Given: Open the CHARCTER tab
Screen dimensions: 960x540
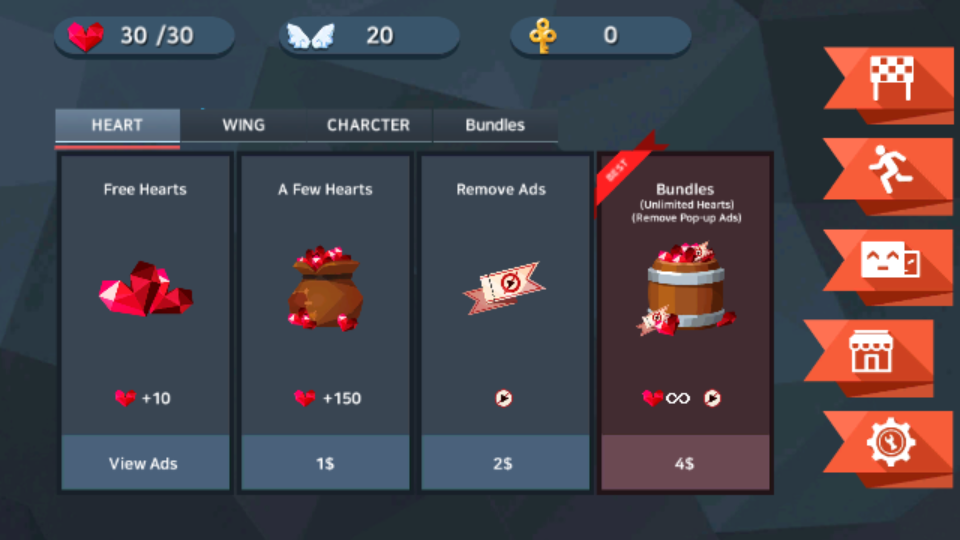Looking at the screenshot, I should click(369, 126).
